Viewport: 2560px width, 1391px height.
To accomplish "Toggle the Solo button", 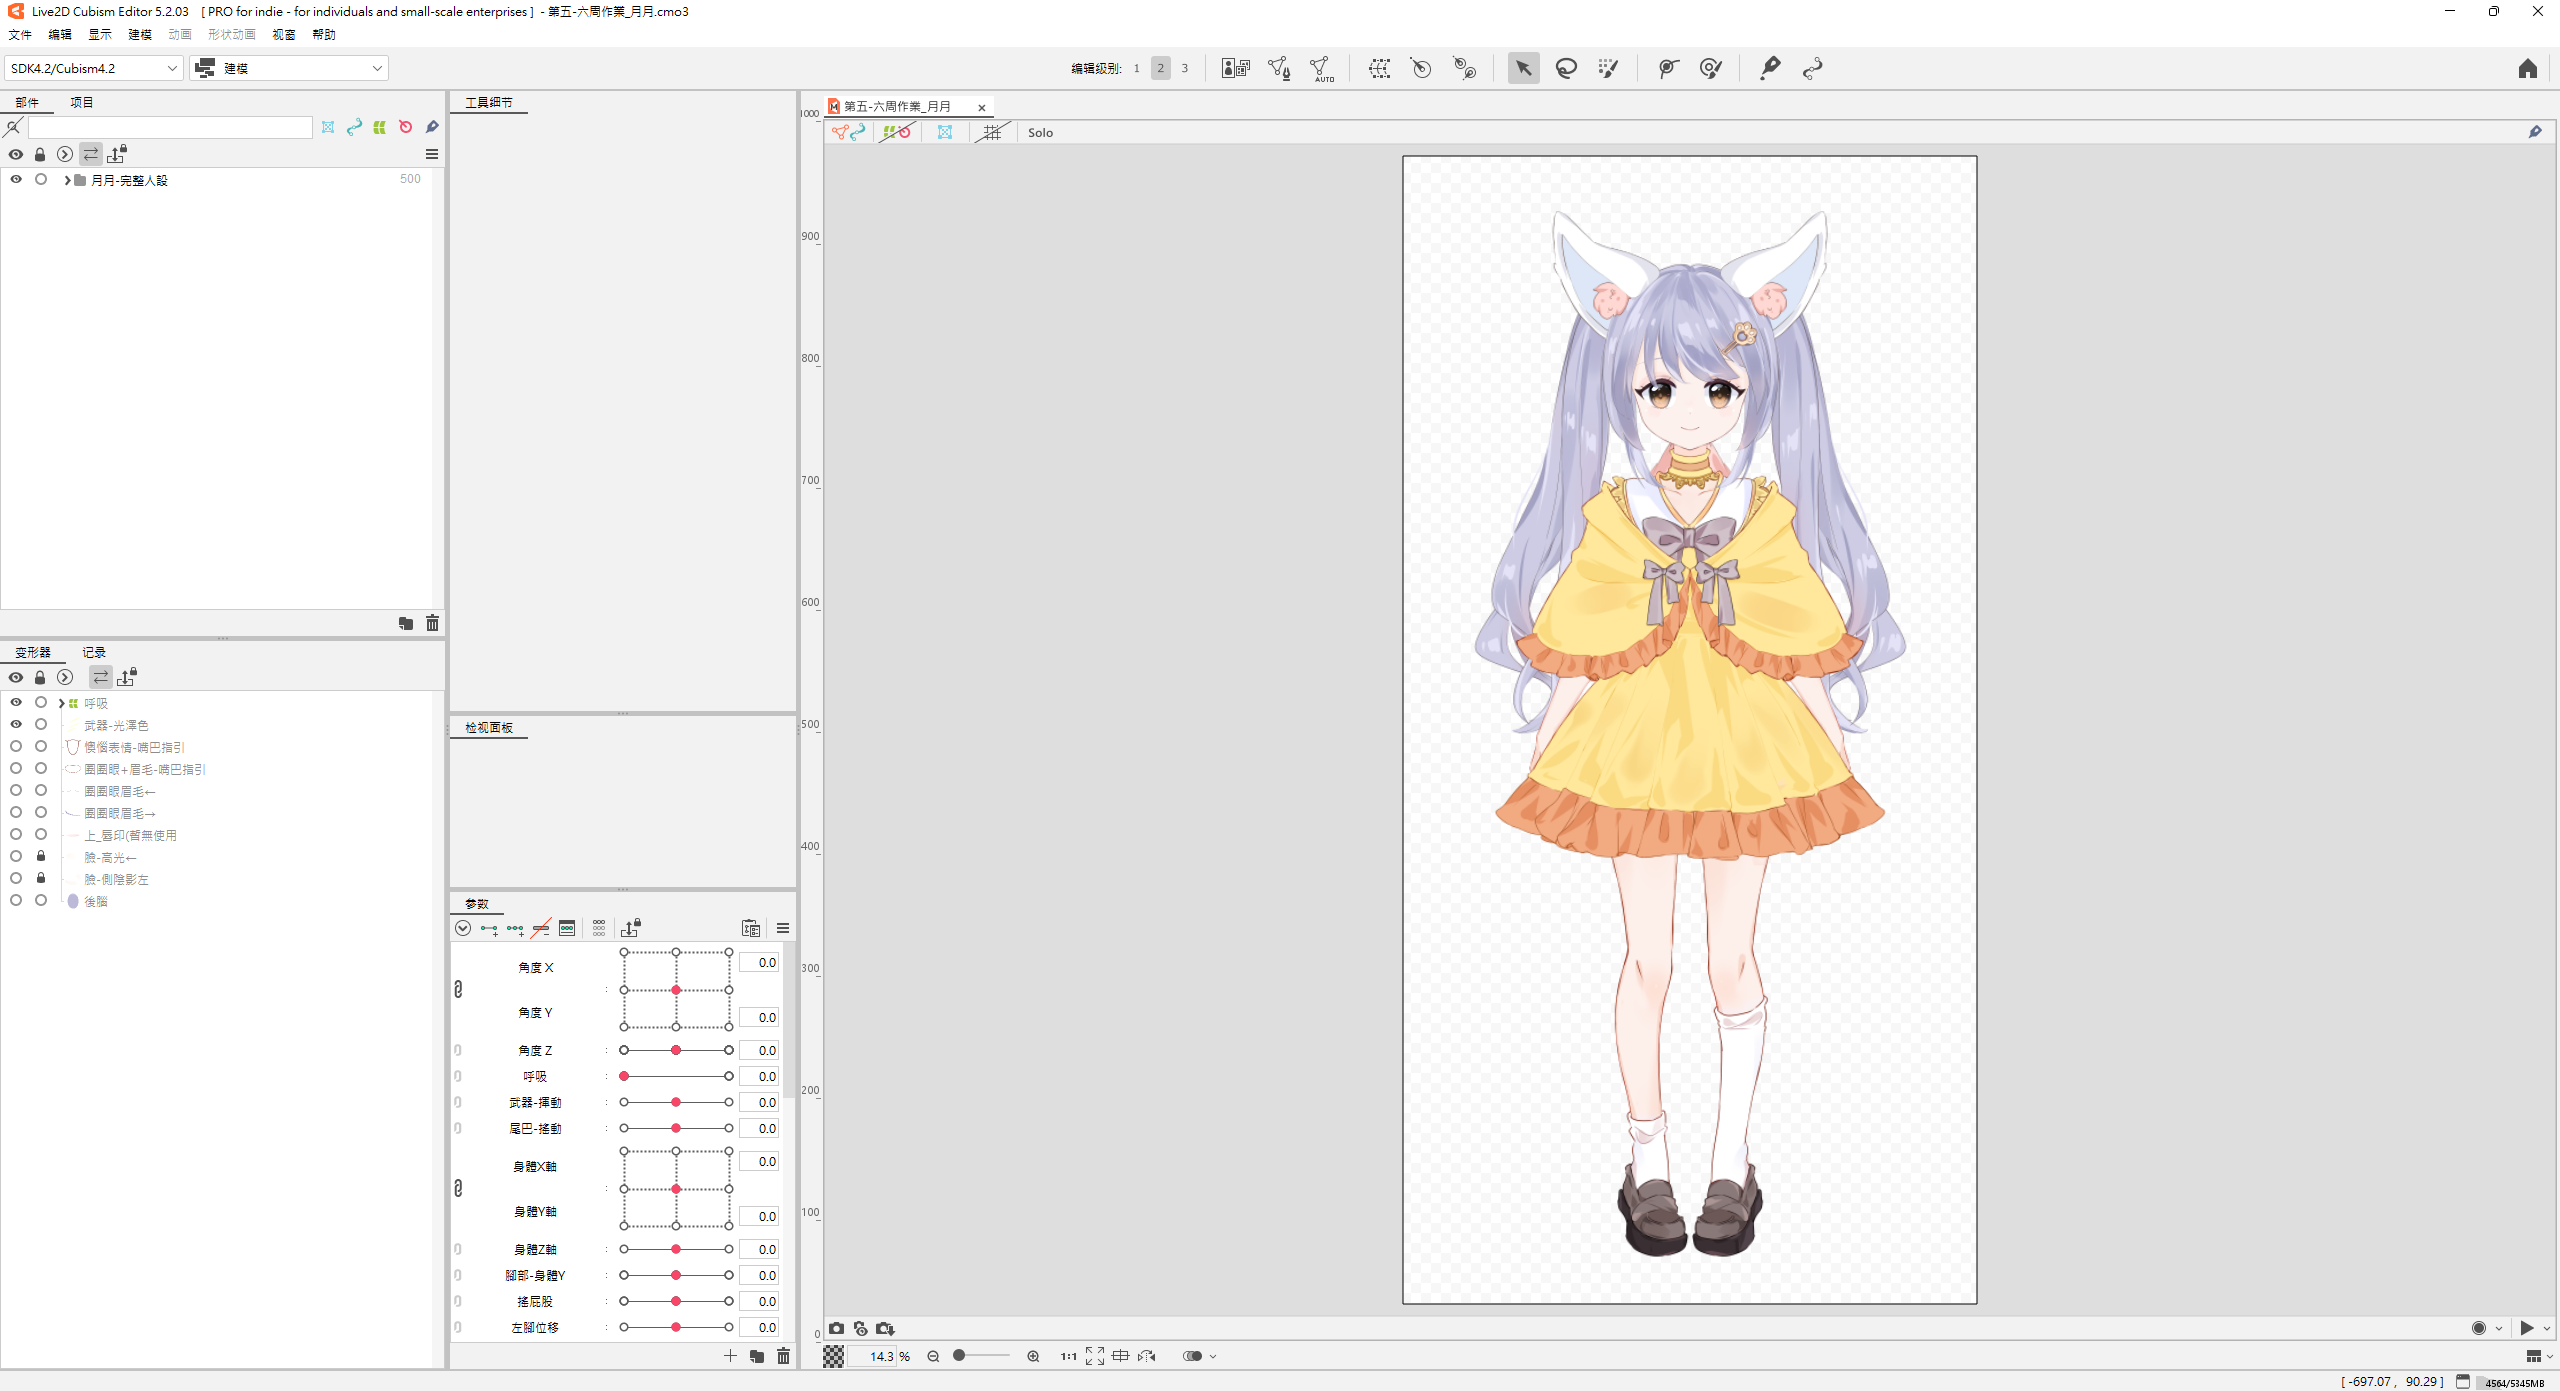I will pos(1040,132).
